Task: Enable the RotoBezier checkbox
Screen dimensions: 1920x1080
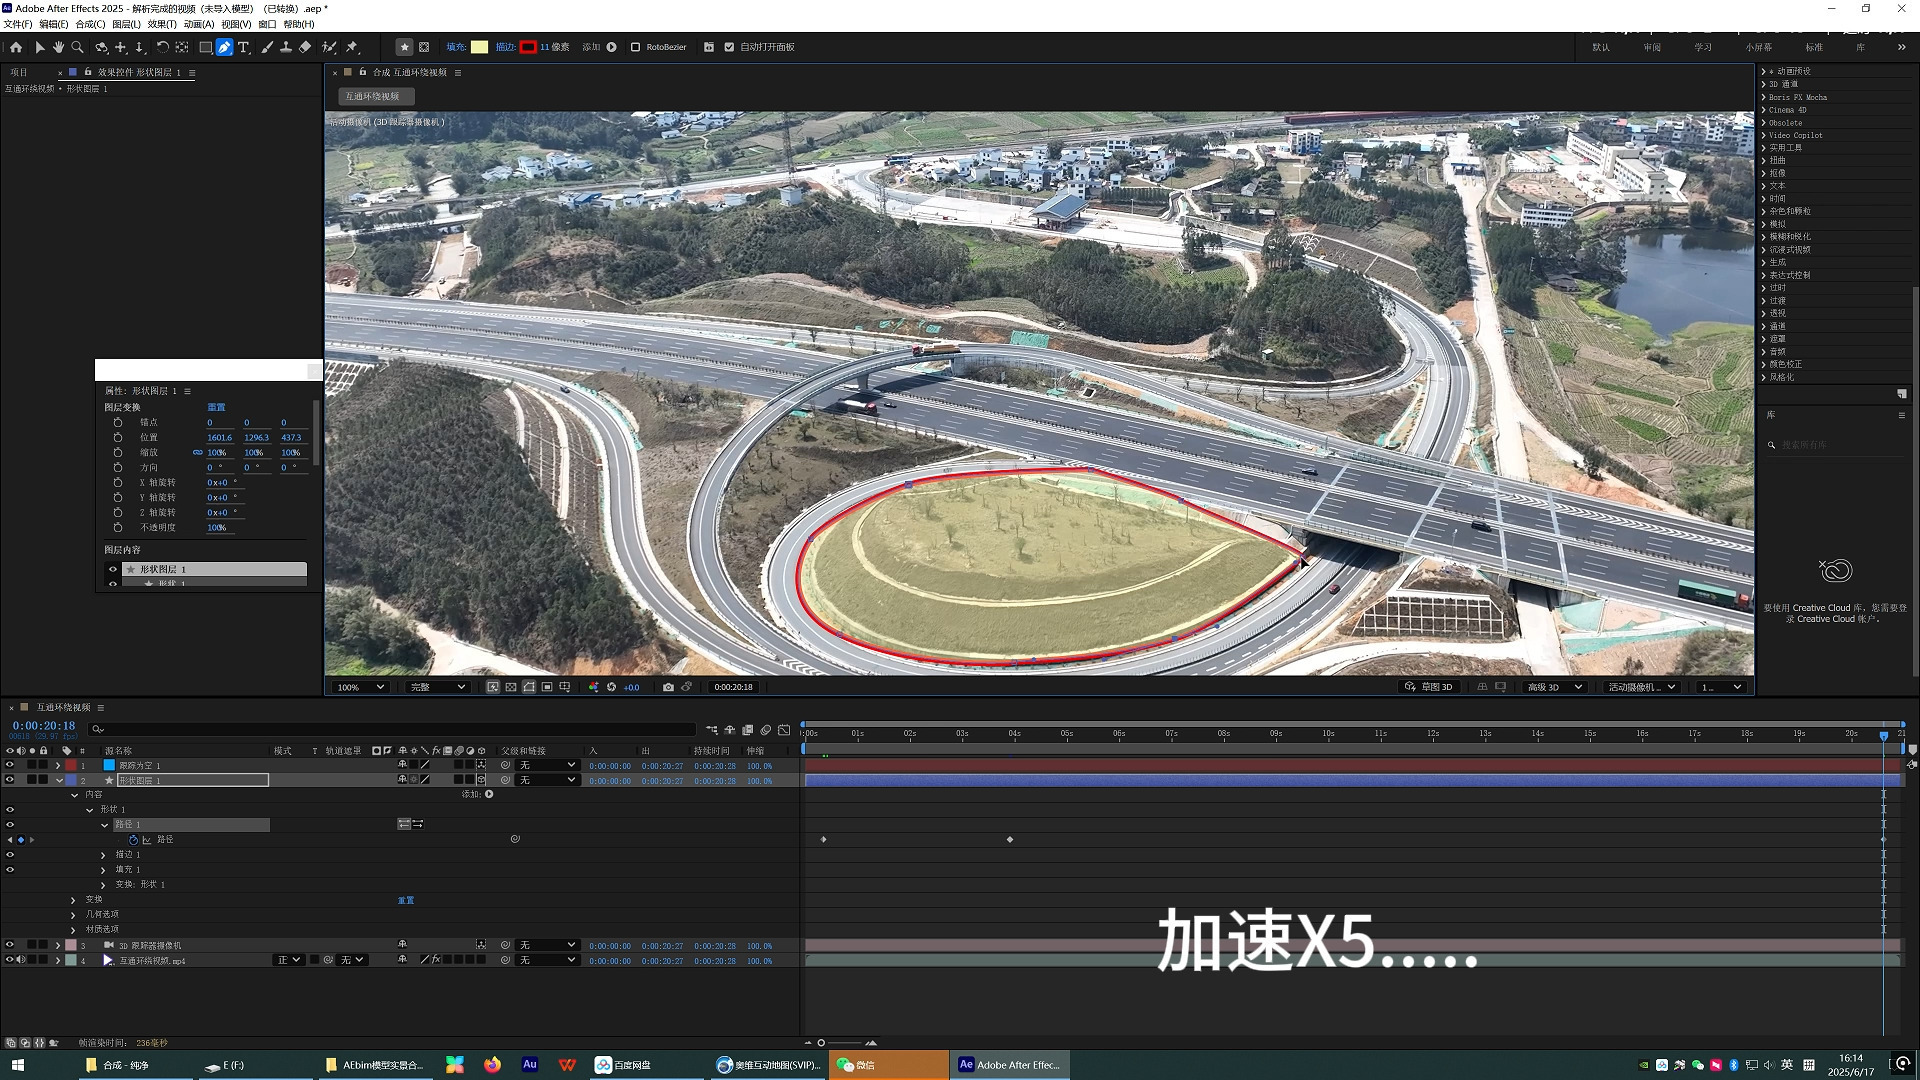Action: pyautogui.click(x=635, y=47)
